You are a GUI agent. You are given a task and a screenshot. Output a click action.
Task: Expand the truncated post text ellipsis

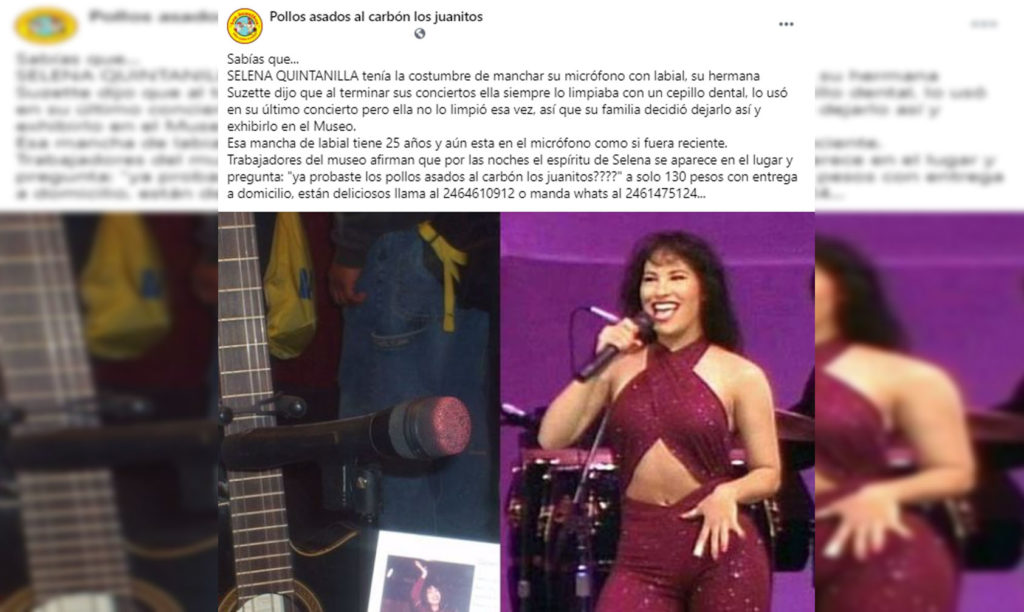pos(702,194)
